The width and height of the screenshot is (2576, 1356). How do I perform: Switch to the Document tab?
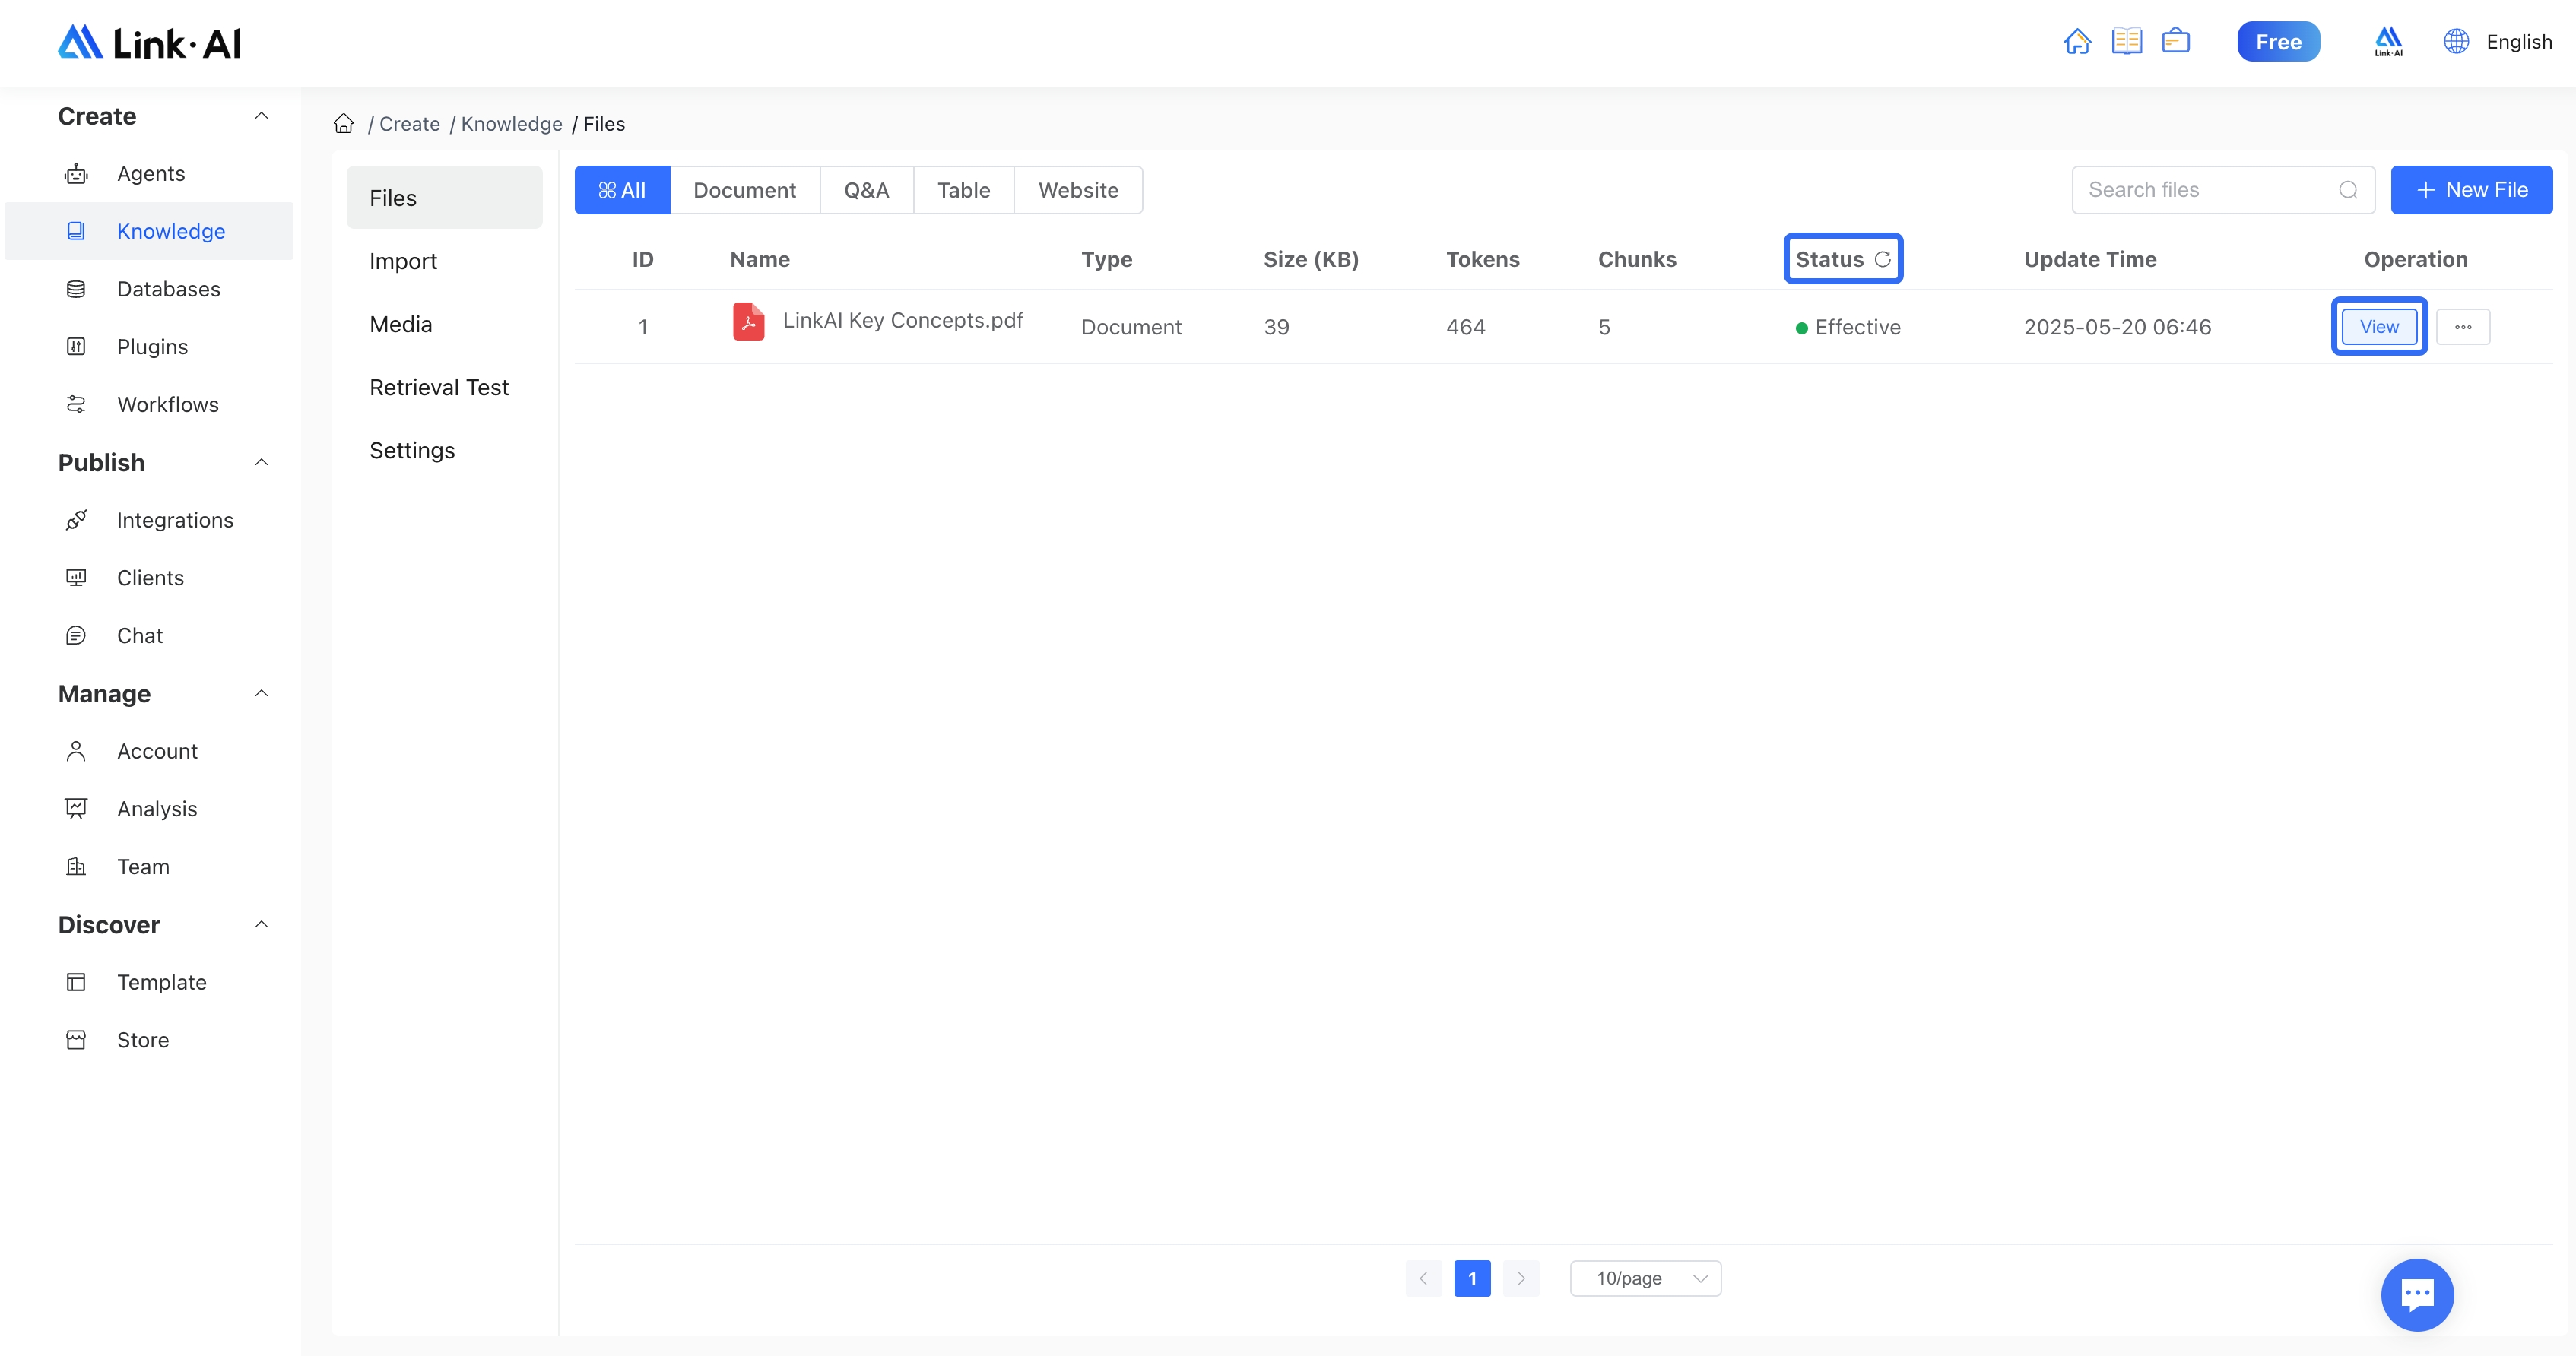click(744, 190)
